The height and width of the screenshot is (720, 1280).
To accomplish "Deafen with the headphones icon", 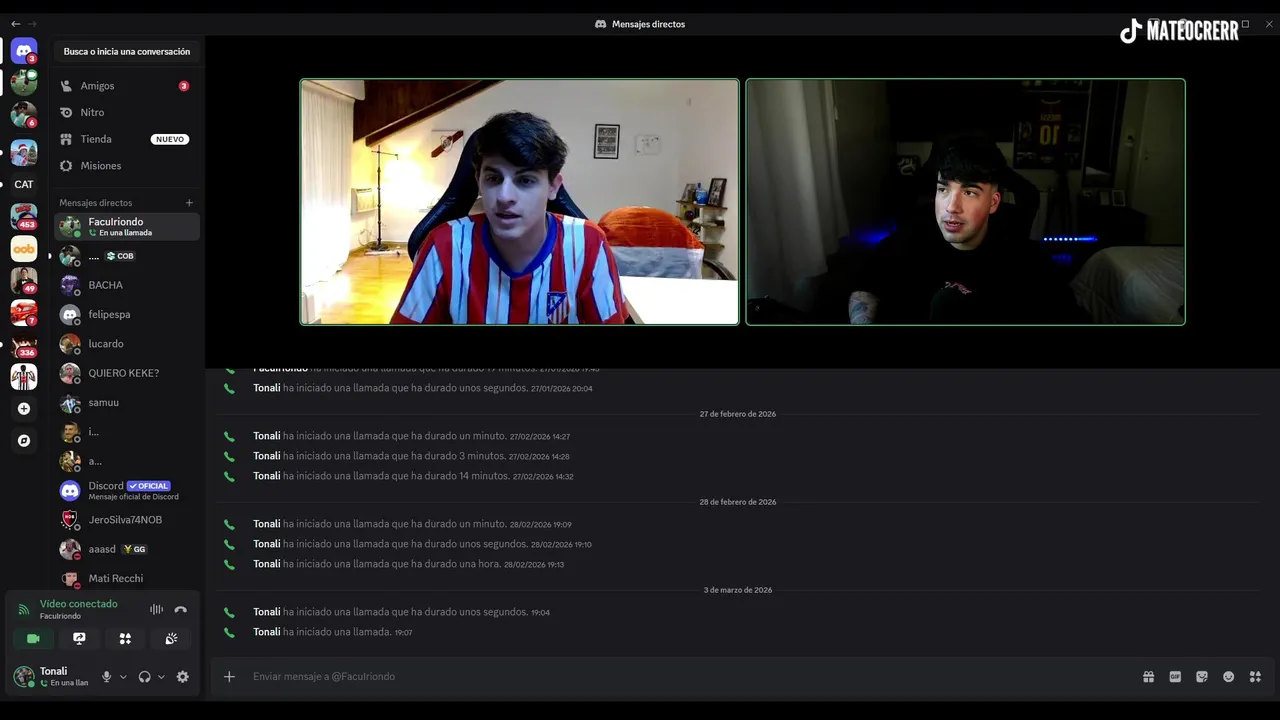I will pyautogui.click(x=144, y=677).
